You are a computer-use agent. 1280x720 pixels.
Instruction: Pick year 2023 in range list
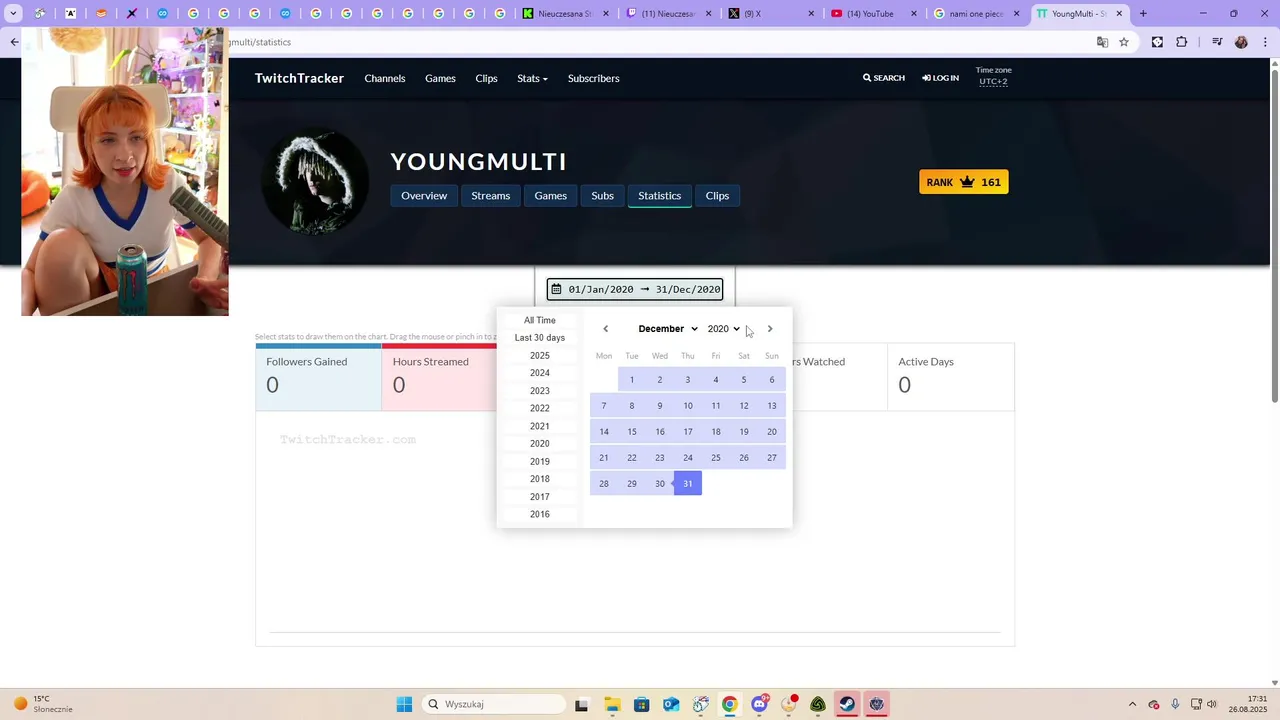540,391
